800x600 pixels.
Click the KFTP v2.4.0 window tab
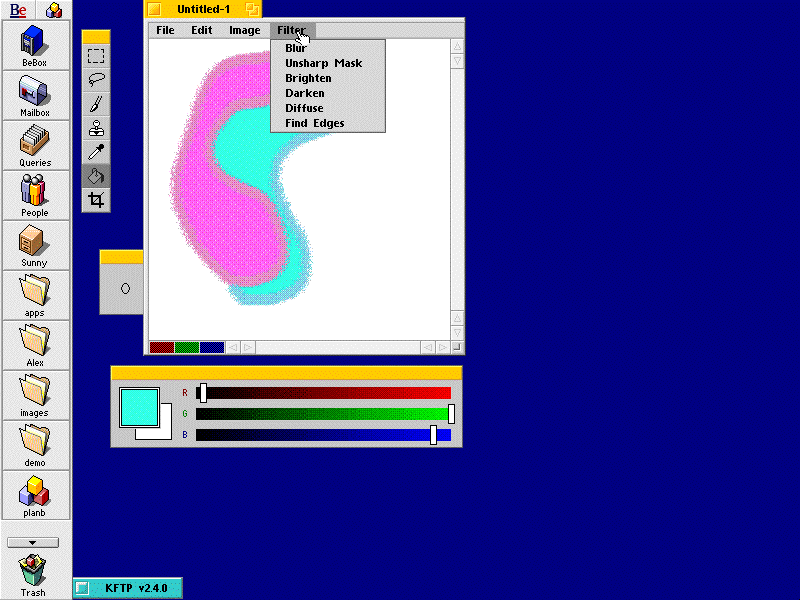(128, 588)
